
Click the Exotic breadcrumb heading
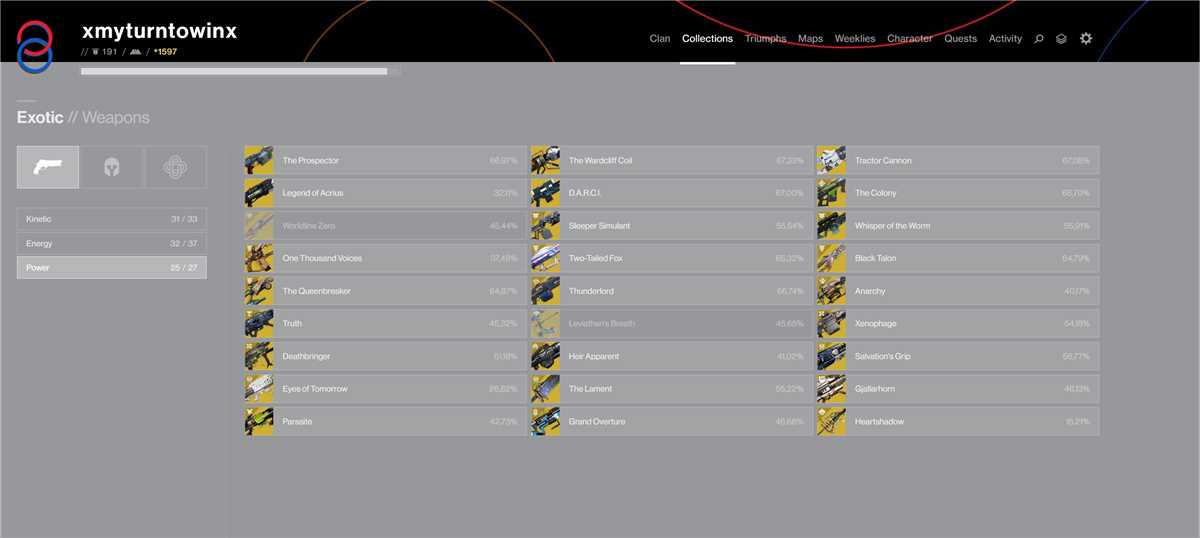coord(40,118)
